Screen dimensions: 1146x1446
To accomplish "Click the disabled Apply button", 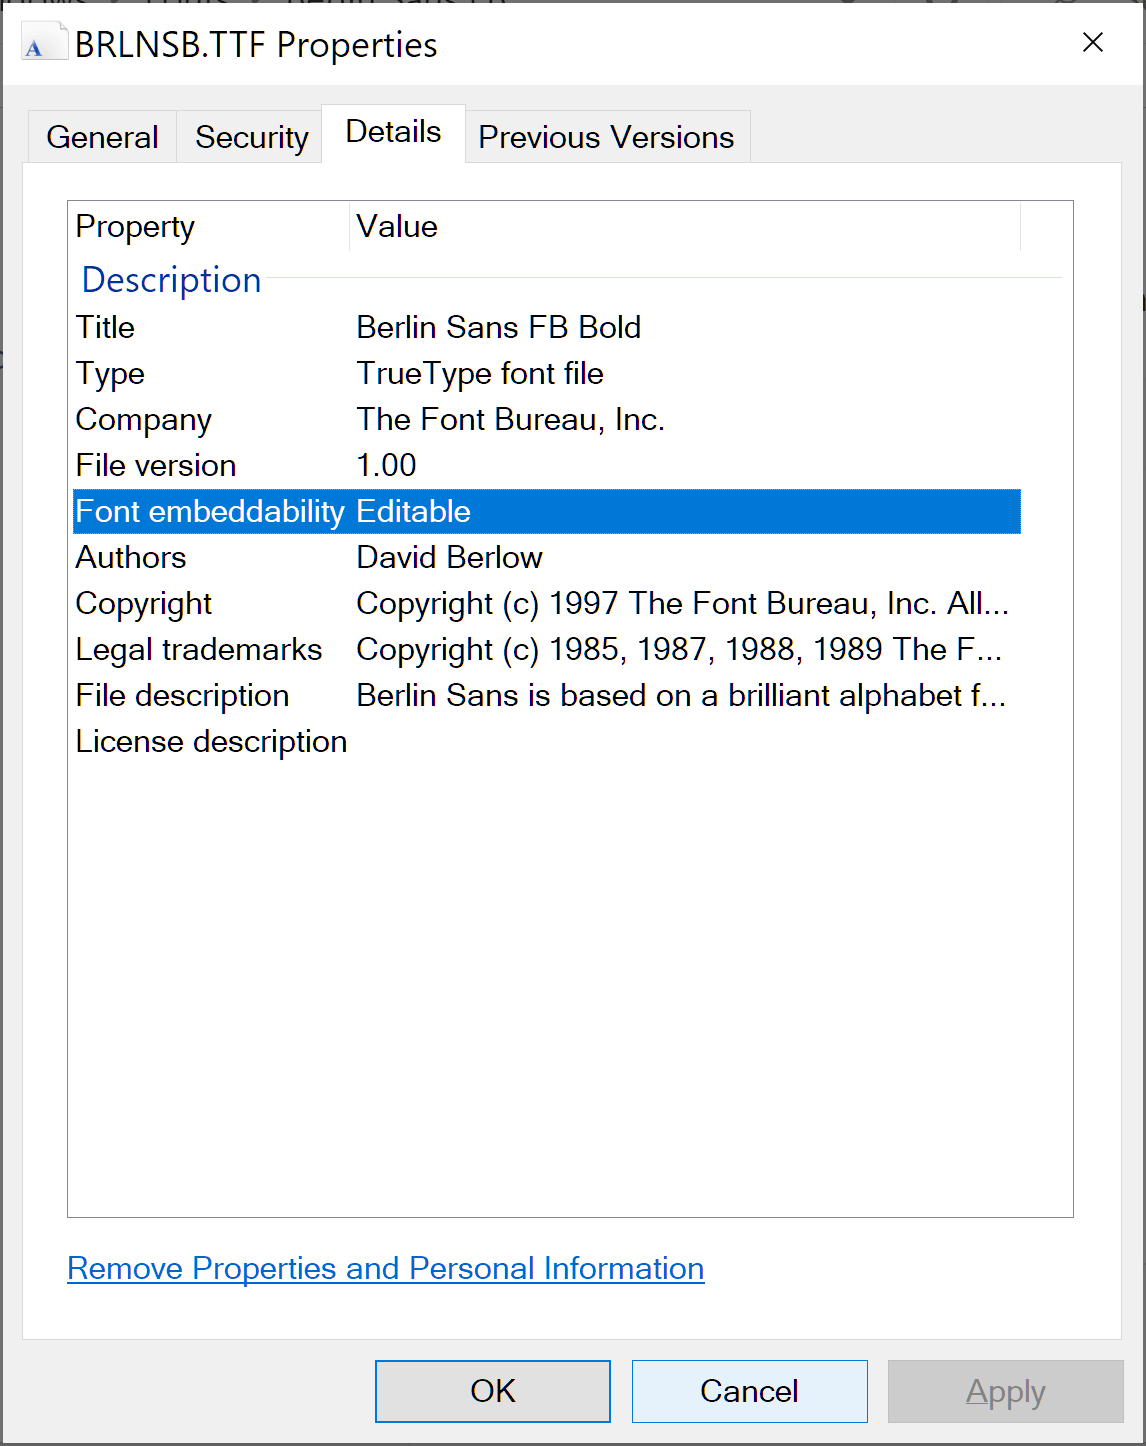I will 1005,1390.
